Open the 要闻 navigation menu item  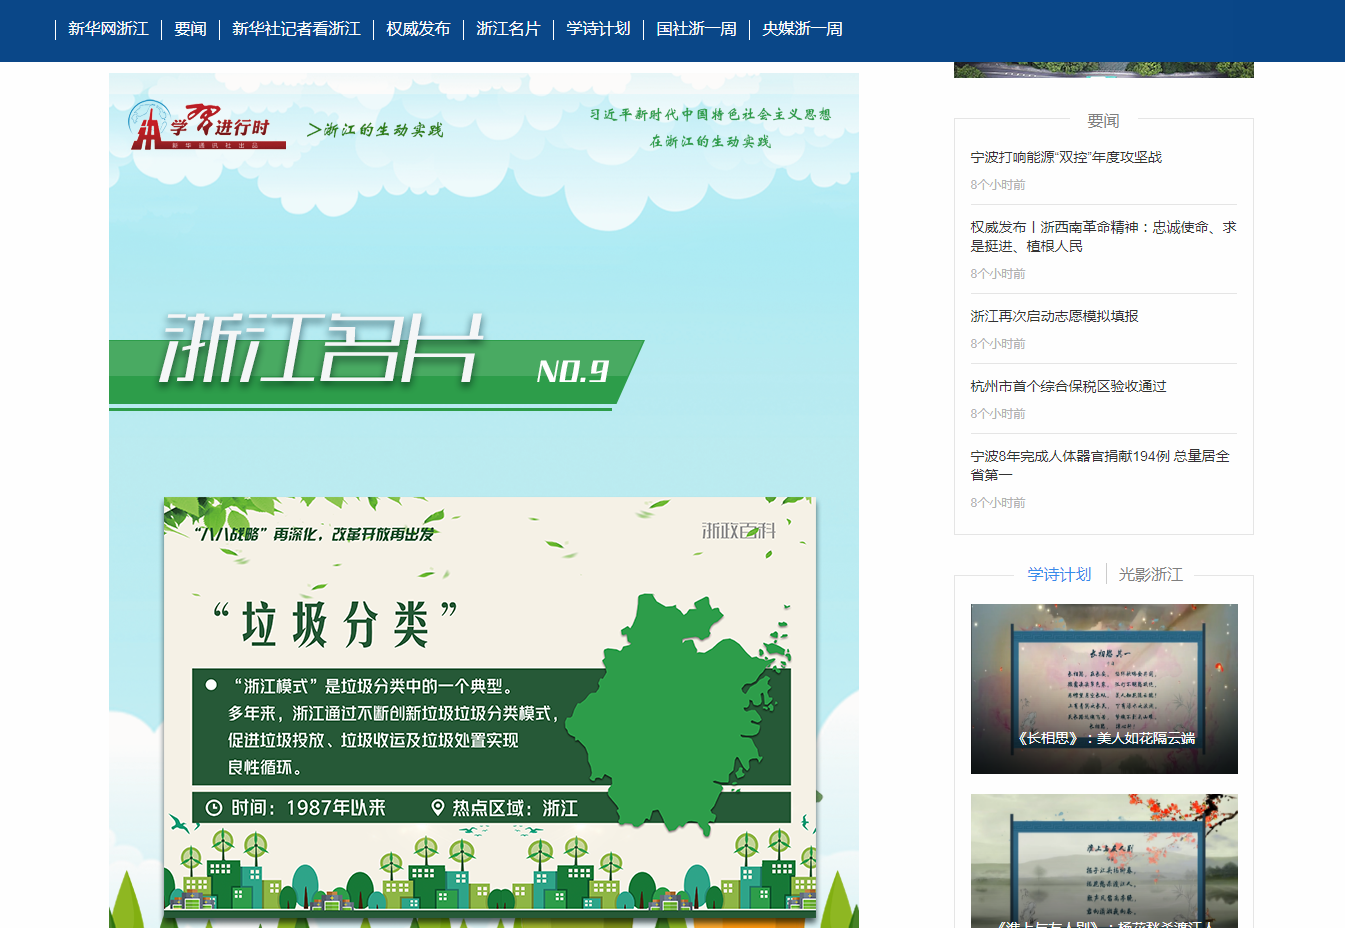click(190, 29)
